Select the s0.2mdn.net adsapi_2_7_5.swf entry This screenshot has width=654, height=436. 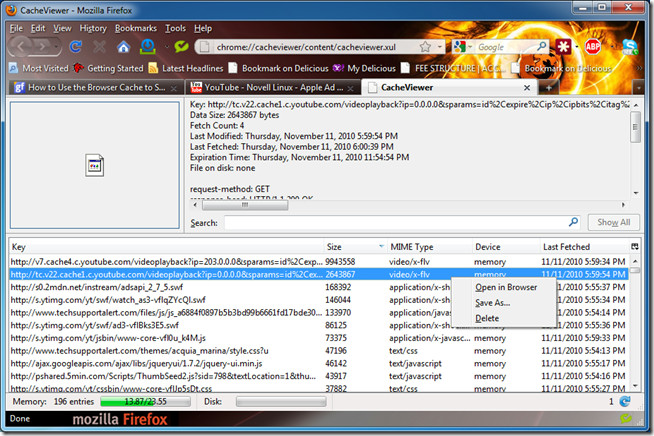tap(319, 287)
